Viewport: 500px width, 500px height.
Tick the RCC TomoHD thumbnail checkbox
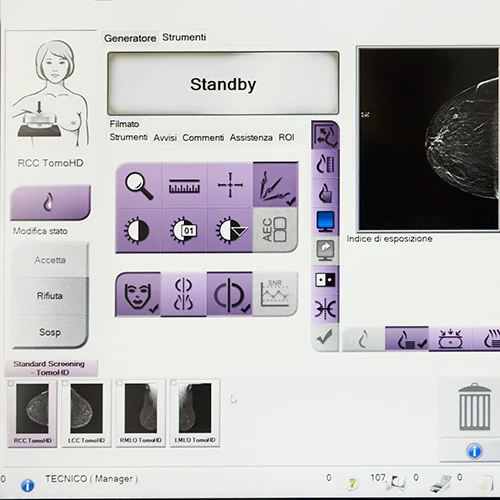(11, 384)
